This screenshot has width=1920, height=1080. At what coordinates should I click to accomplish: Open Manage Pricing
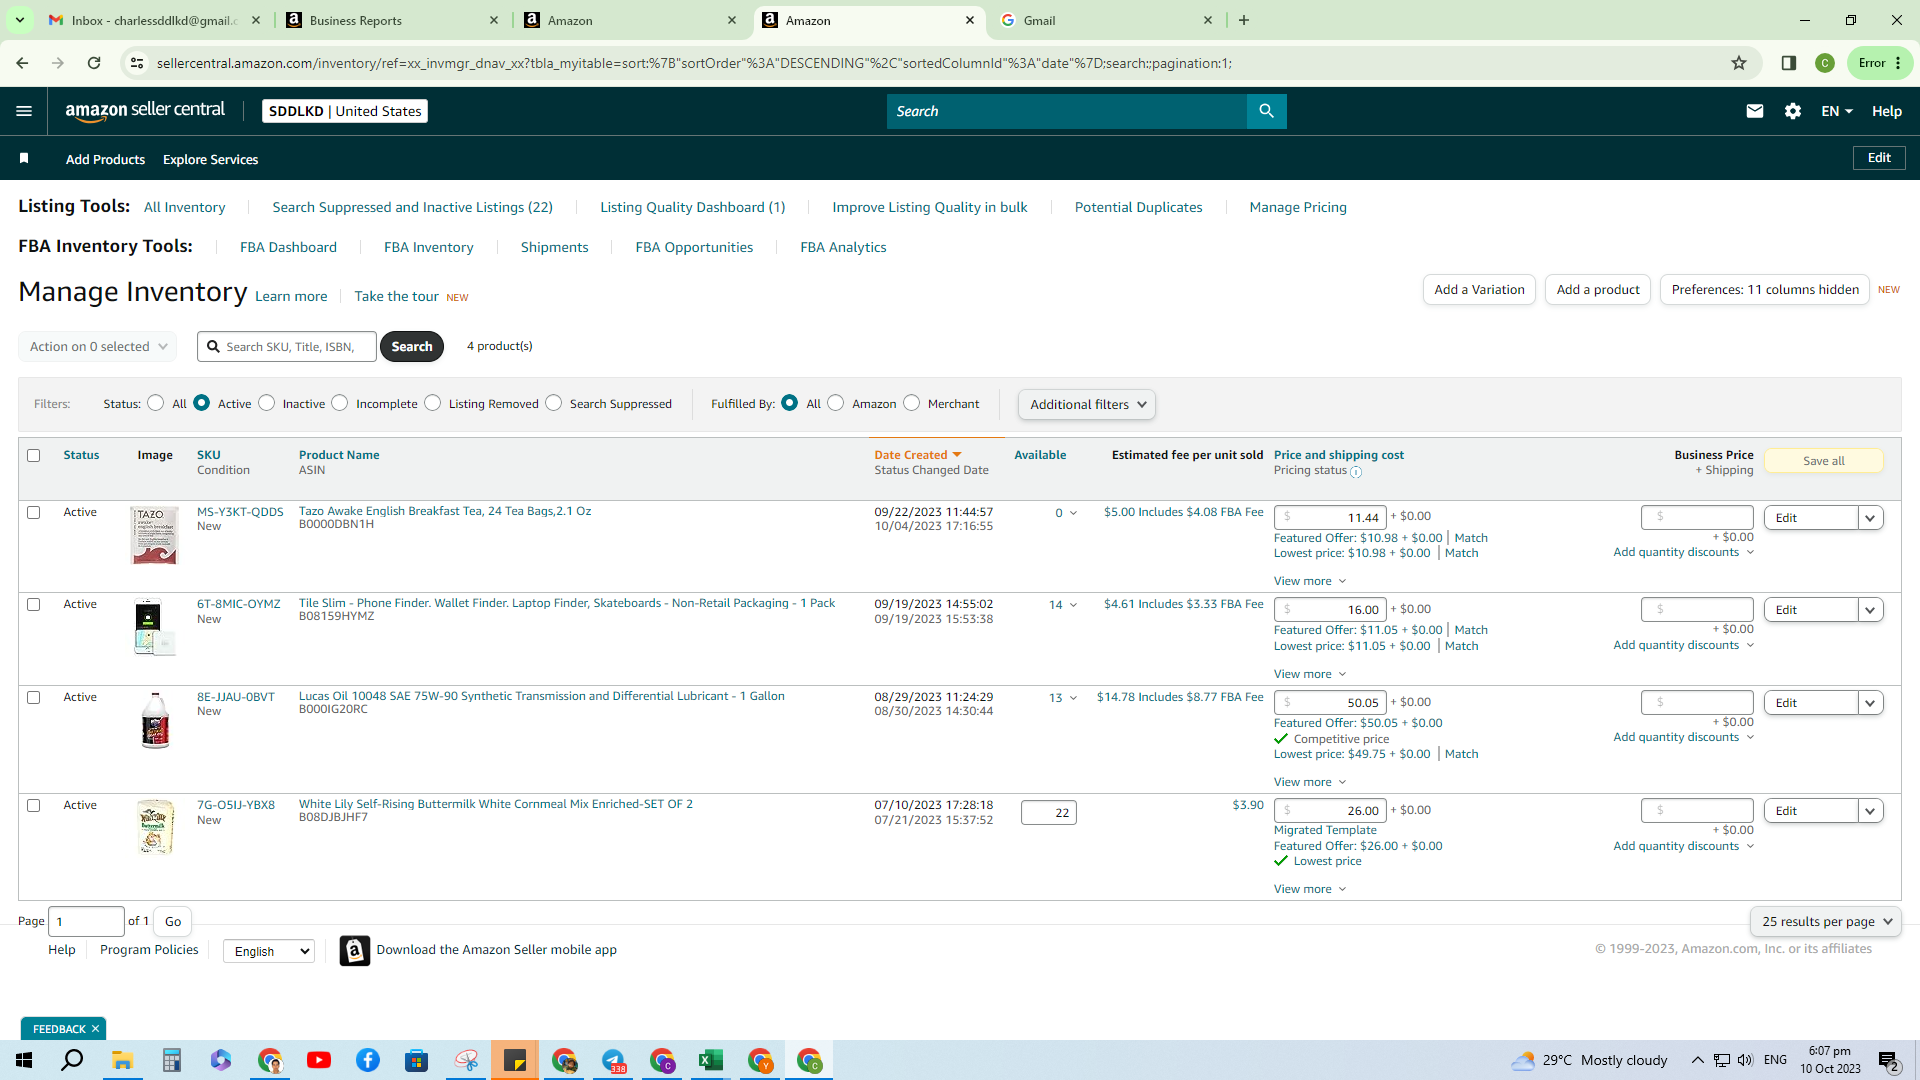point(1298,207)
